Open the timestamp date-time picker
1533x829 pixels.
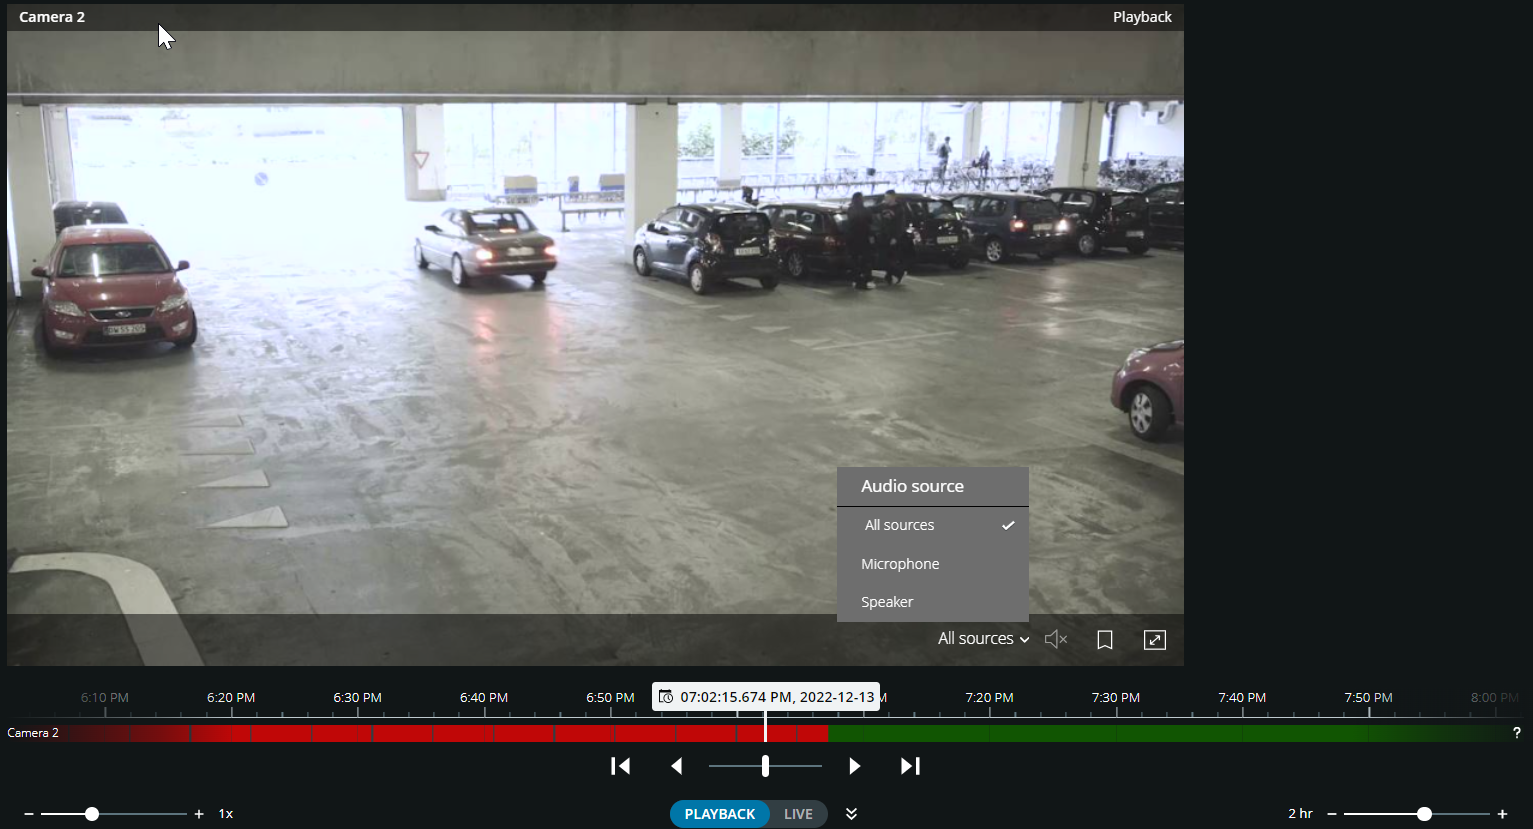click(x=666, y=697)
